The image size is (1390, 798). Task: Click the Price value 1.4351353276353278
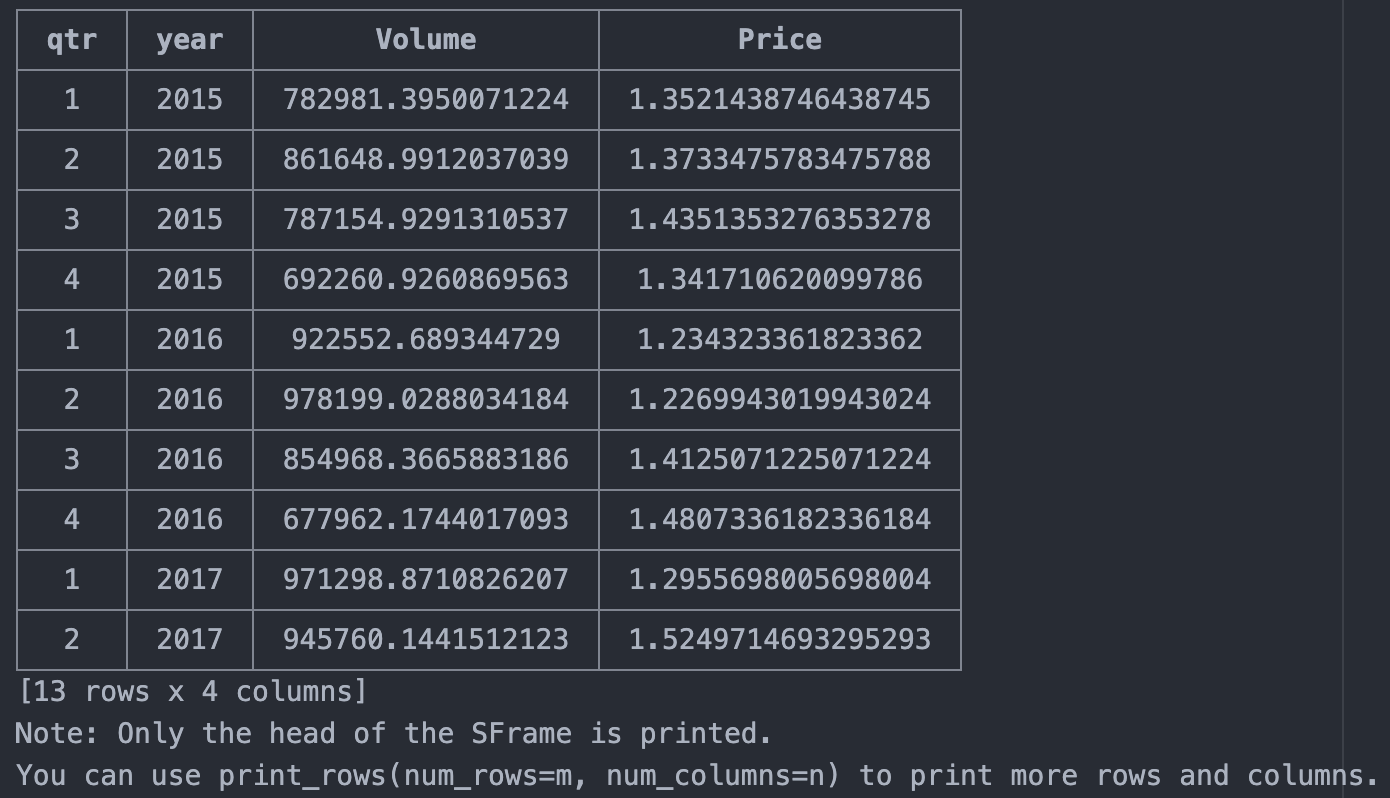(779, 220)
